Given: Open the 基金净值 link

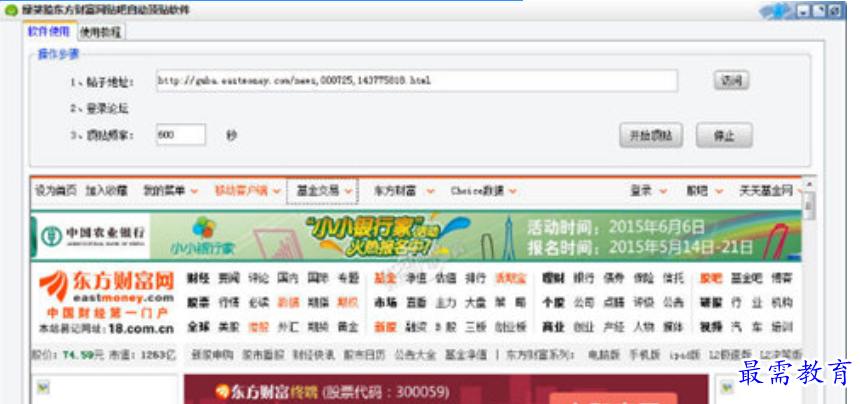Looking at the screenshot, I should tap(466, 355).
